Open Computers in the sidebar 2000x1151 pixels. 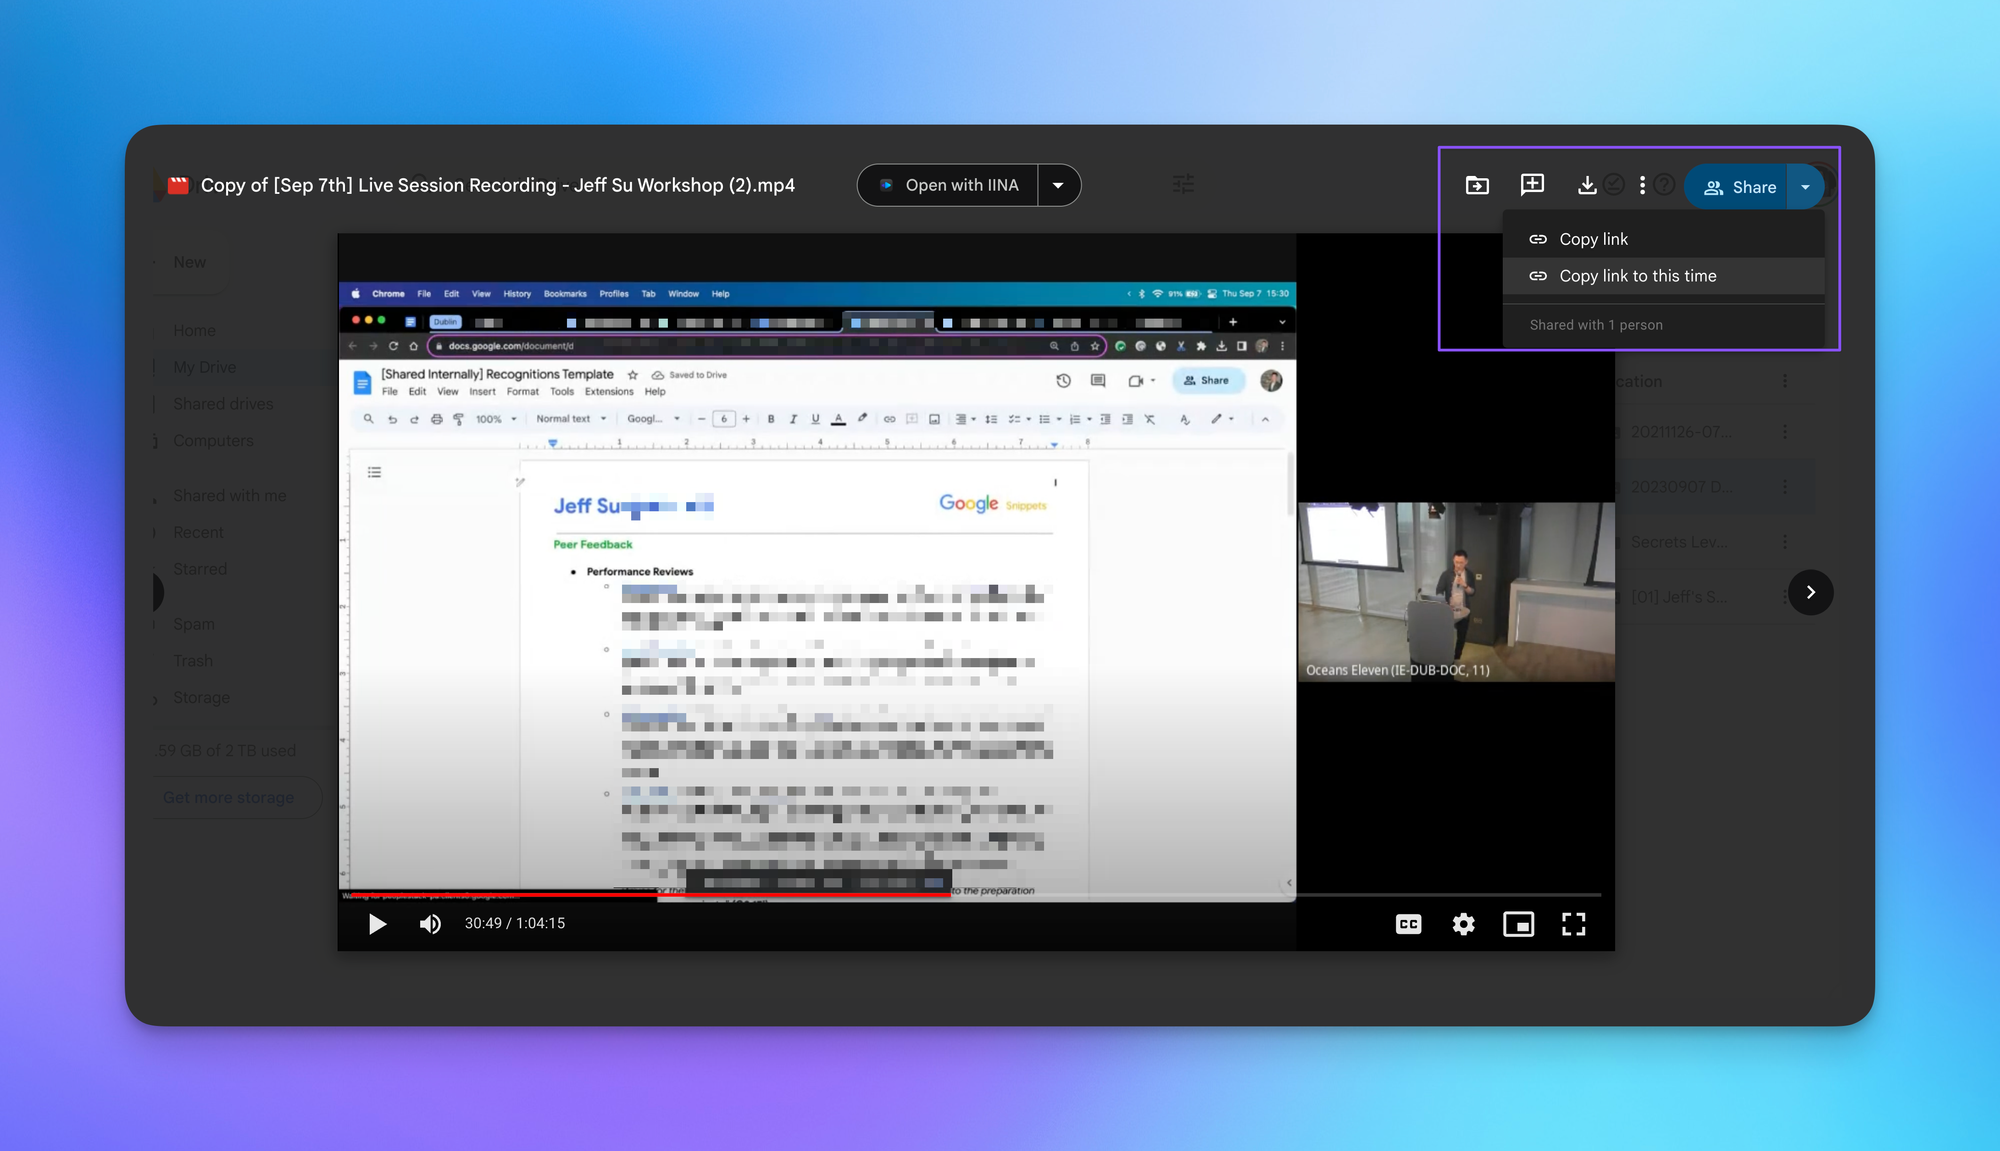pyautogui.click(x=213, y=441)
